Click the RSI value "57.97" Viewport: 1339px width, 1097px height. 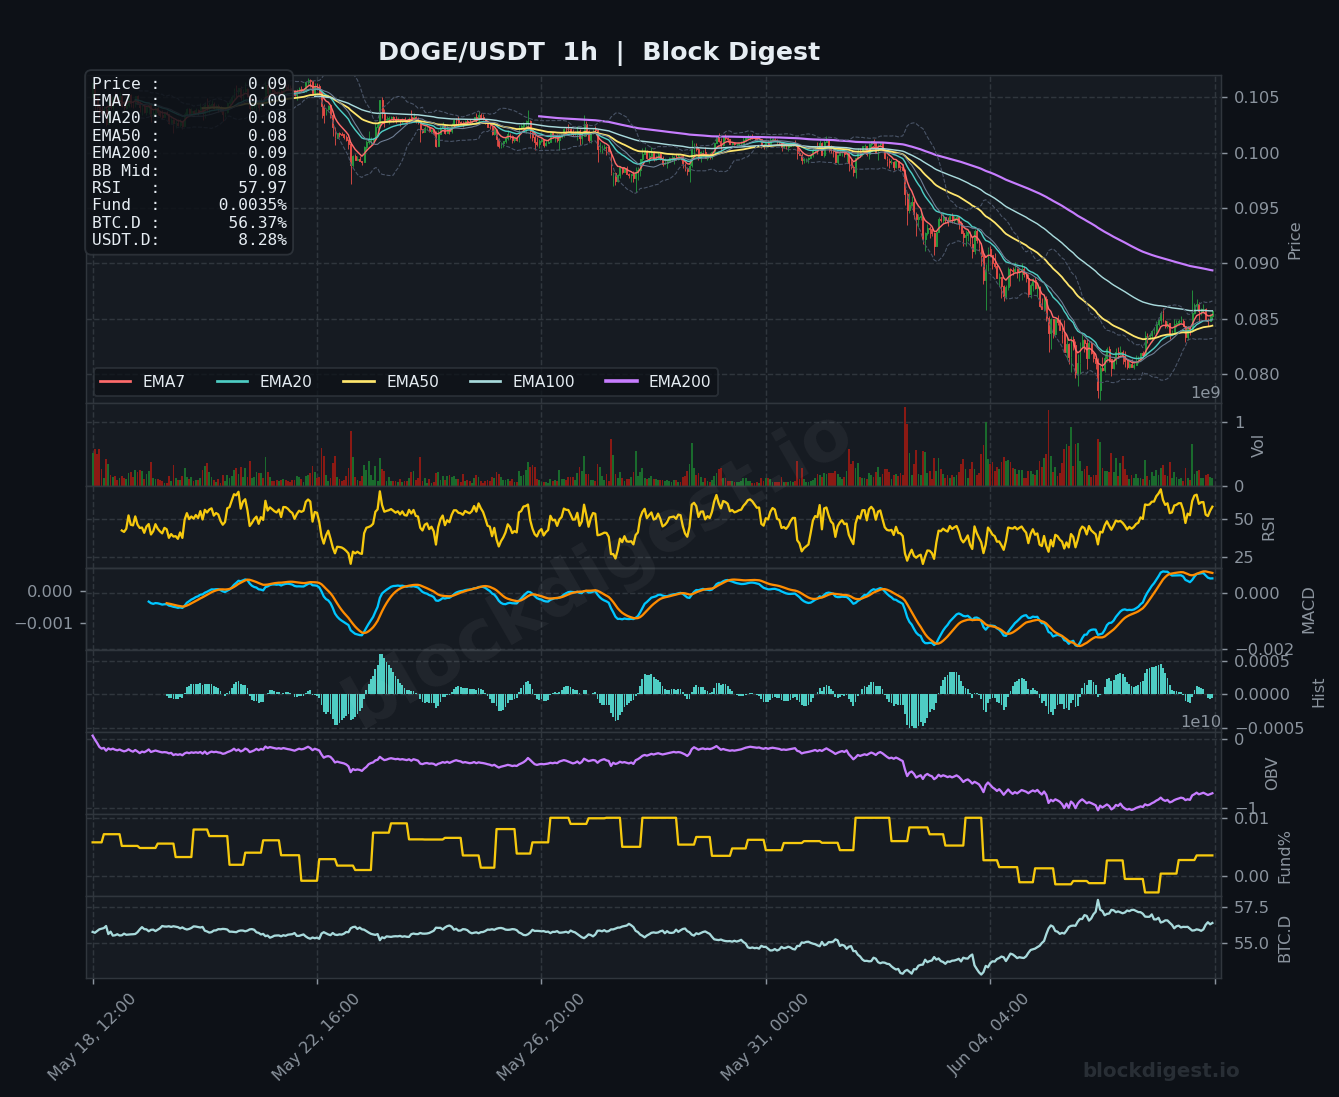point(262,188)
